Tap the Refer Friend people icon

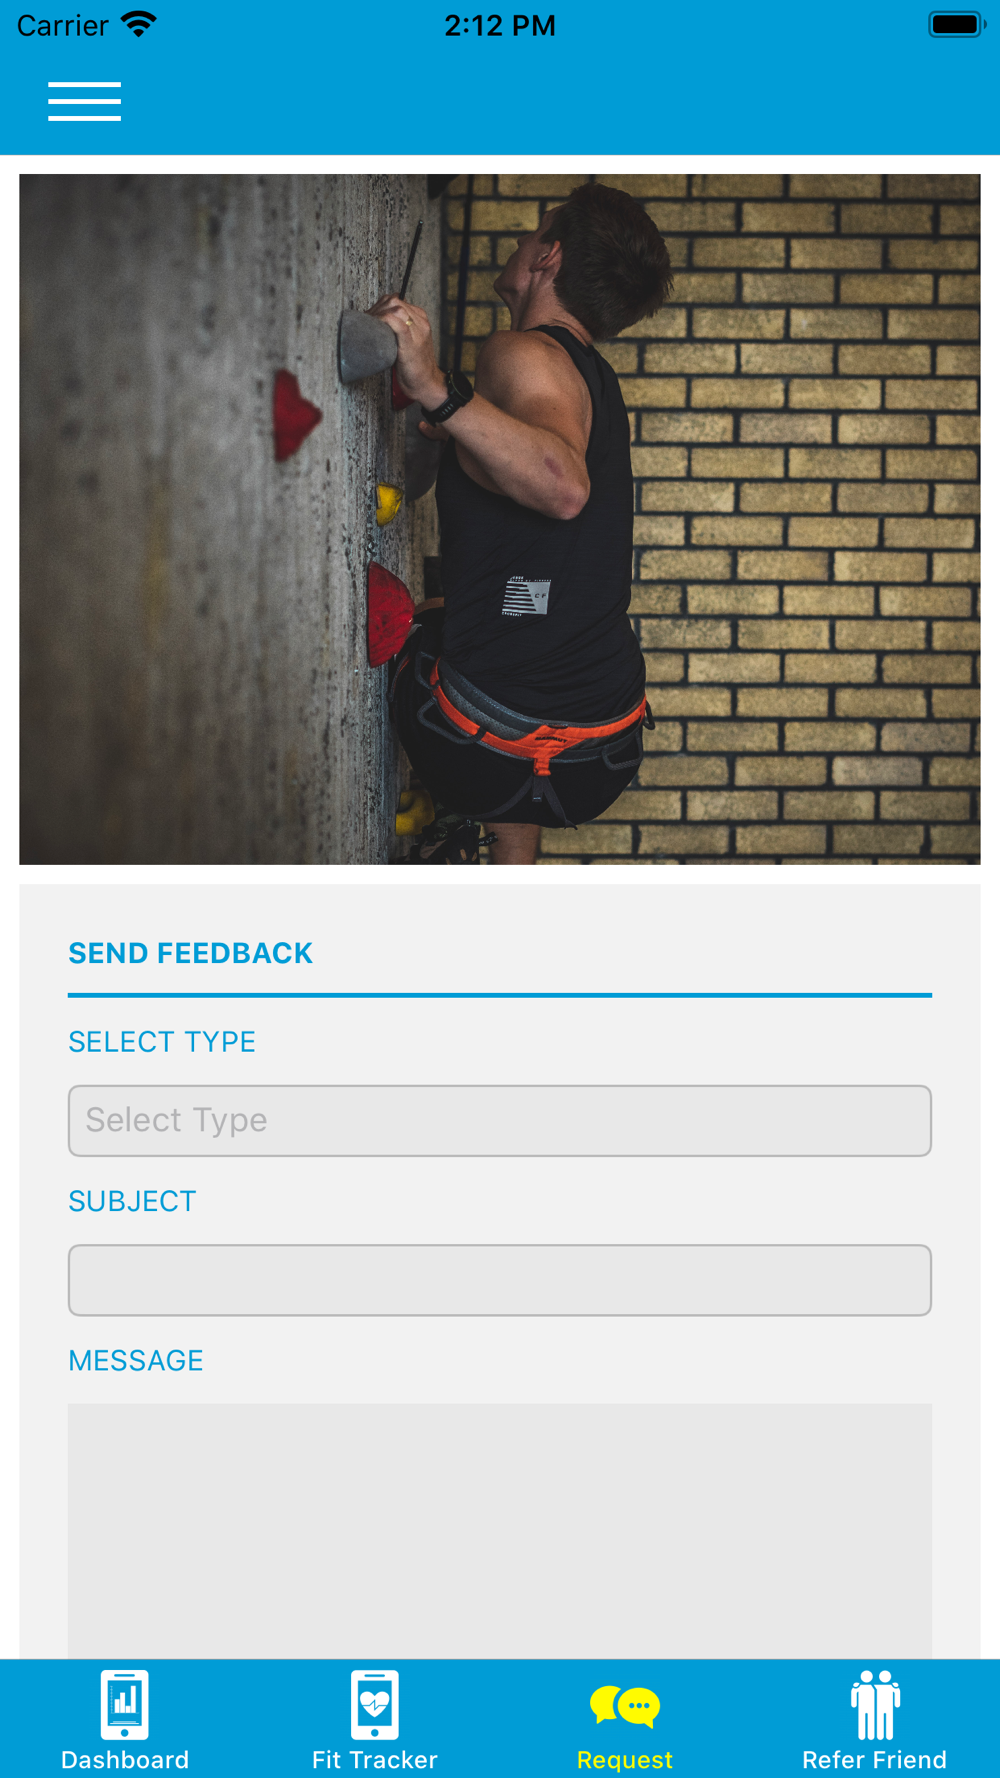[875, 1705]
